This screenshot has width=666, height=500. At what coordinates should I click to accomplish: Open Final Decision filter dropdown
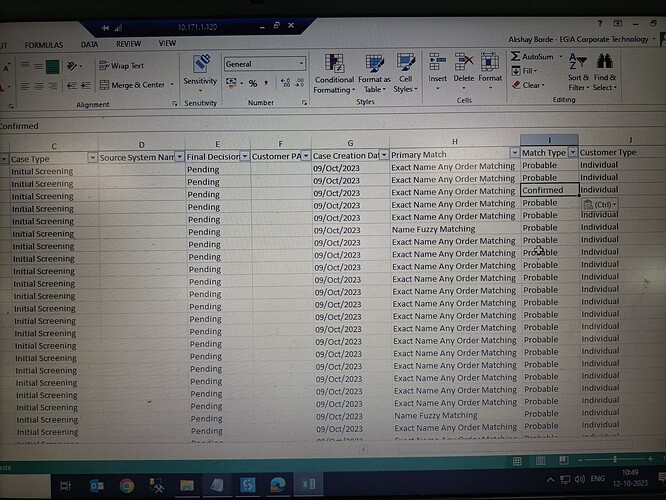point(245,156)
